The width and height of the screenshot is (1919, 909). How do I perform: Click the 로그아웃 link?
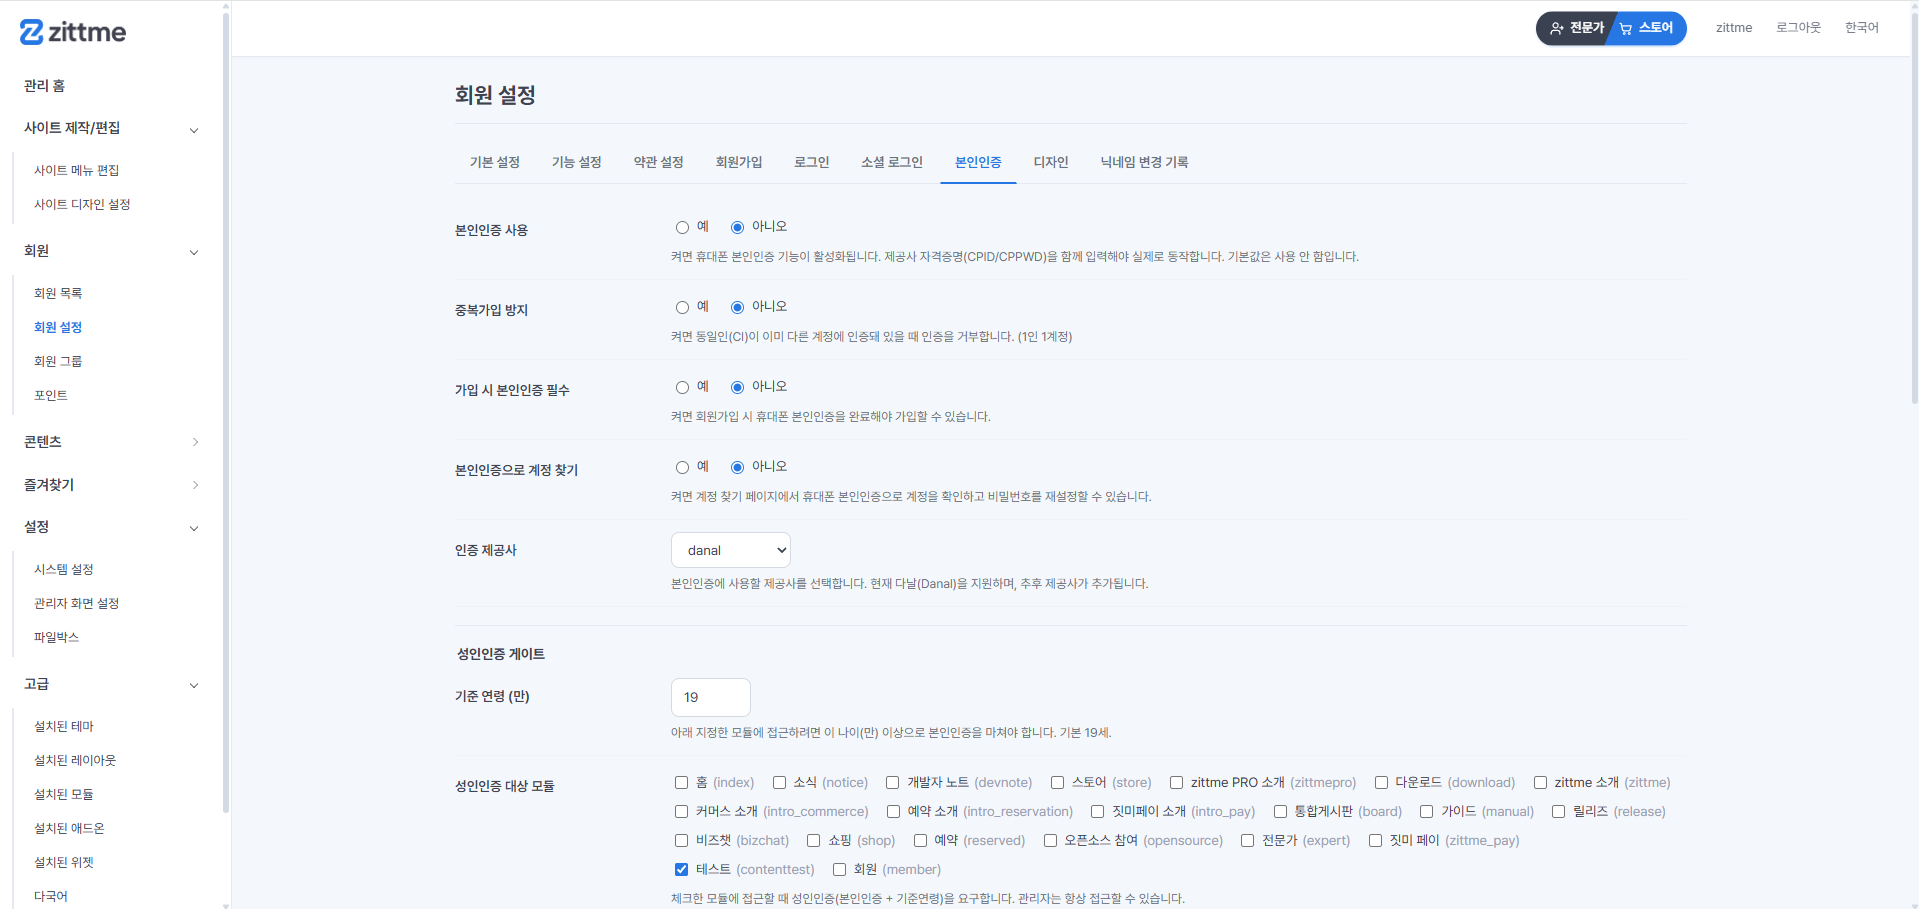[1798, 28]
